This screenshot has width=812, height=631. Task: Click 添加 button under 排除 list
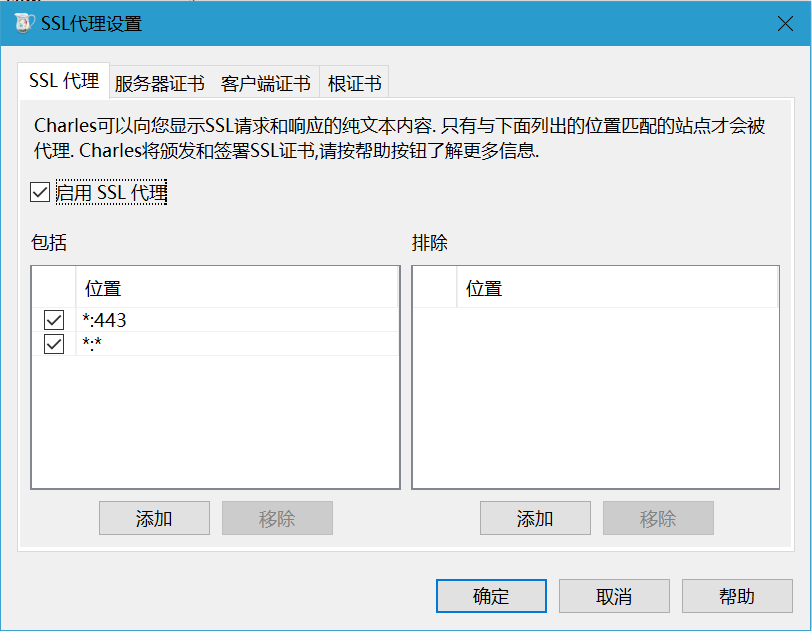[x=535, y=518]
